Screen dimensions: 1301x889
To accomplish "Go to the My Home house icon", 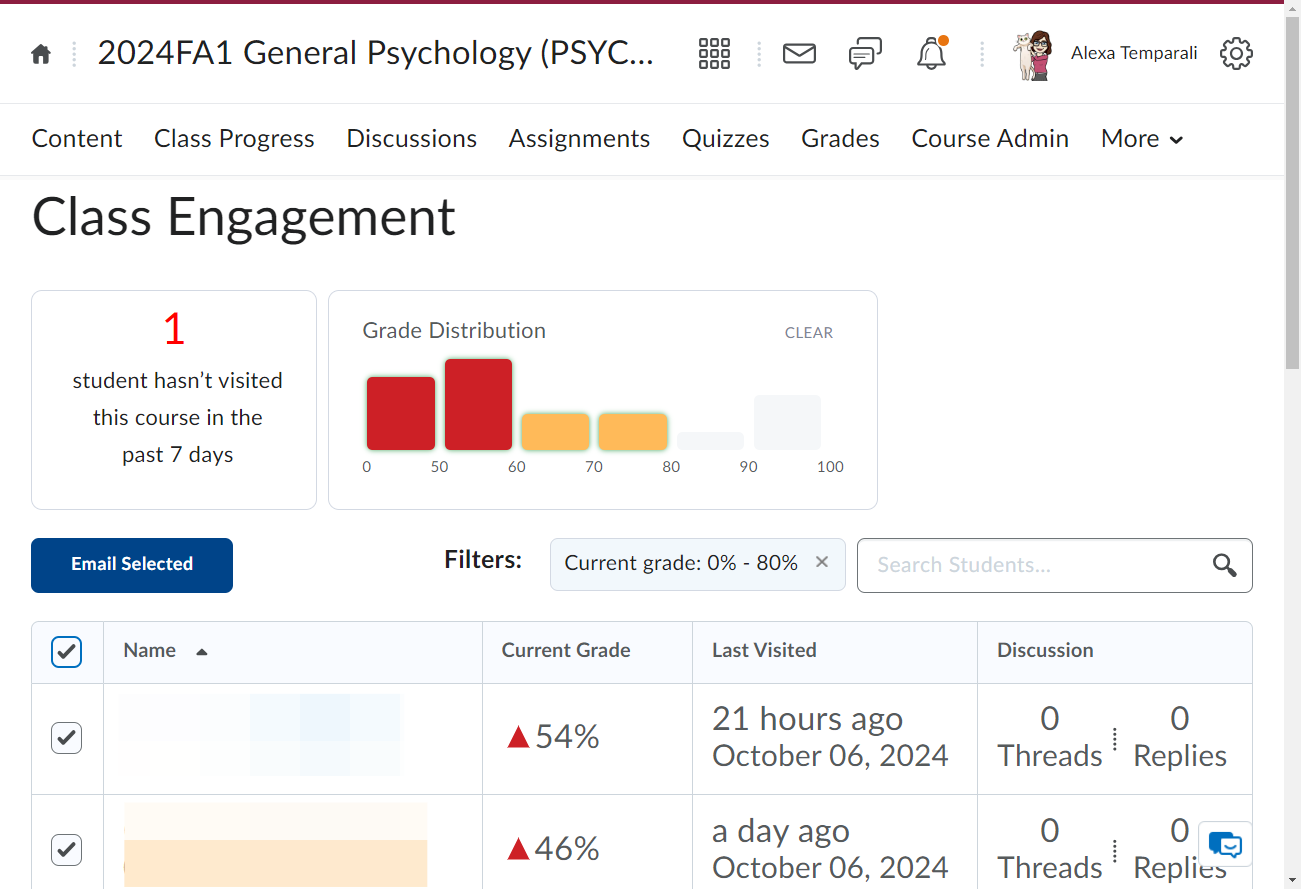I will click(x=41, y=54).
